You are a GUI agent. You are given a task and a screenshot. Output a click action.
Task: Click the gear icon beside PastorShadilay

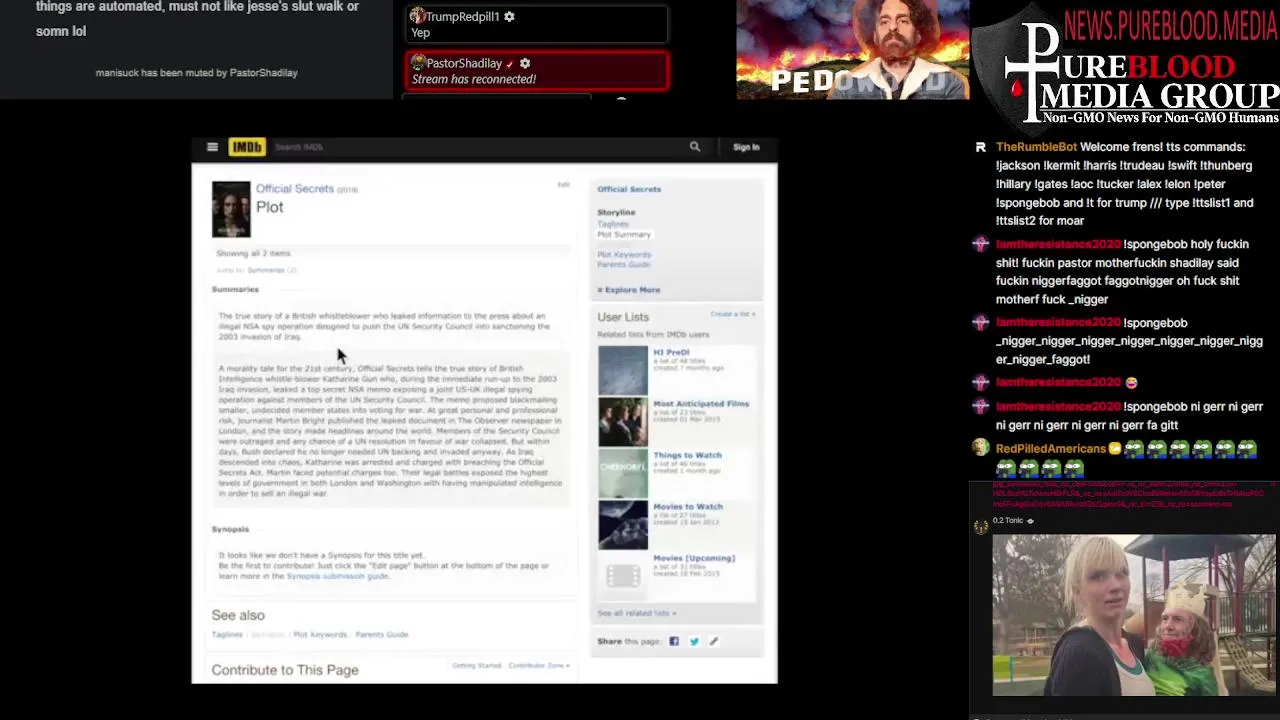tap(525, 63)
